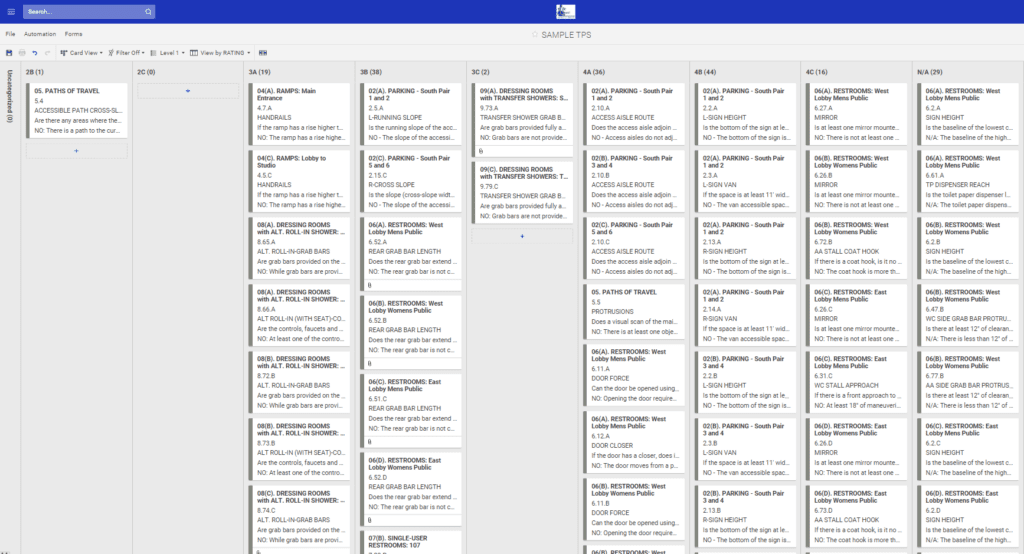Click the logo in the top bar

566,11
